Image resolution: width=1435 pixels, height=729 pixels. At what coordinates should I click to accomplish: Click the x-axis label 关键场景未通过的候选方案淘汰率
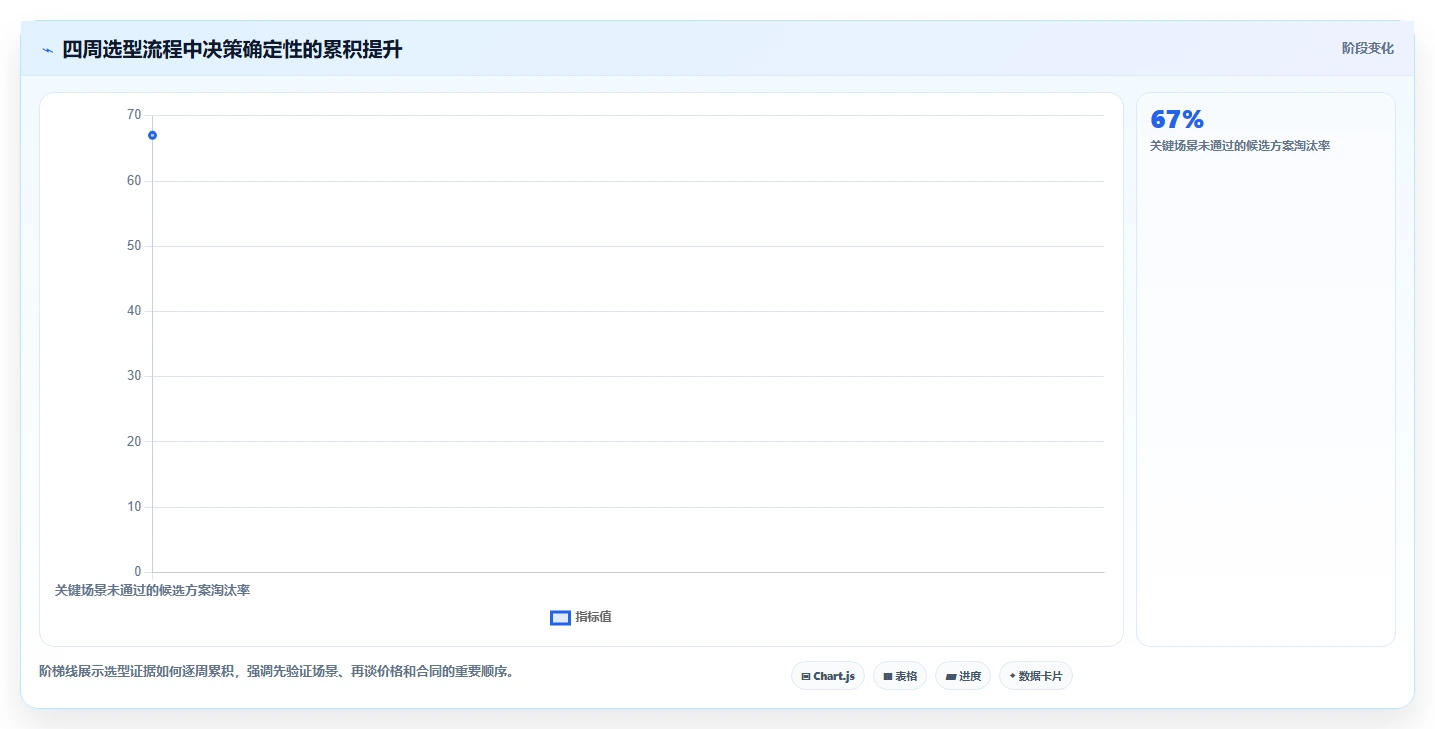152,590
